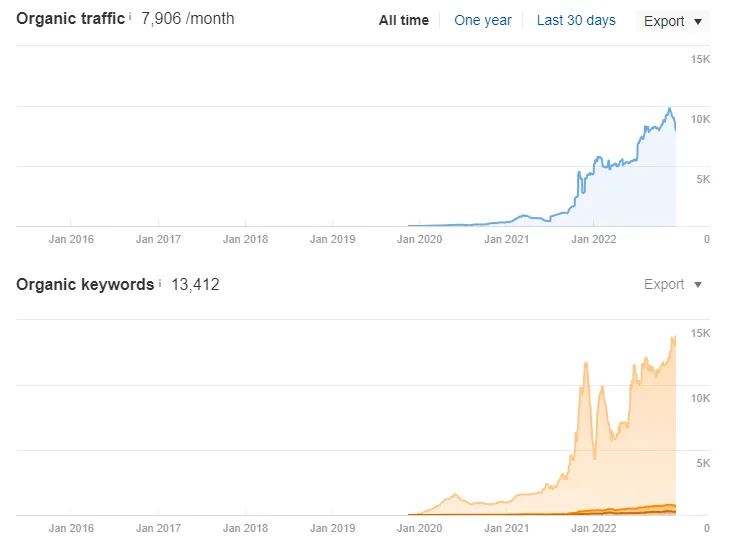
Task: Click info icon beside Organic keywords
Action: coord(160,283)
